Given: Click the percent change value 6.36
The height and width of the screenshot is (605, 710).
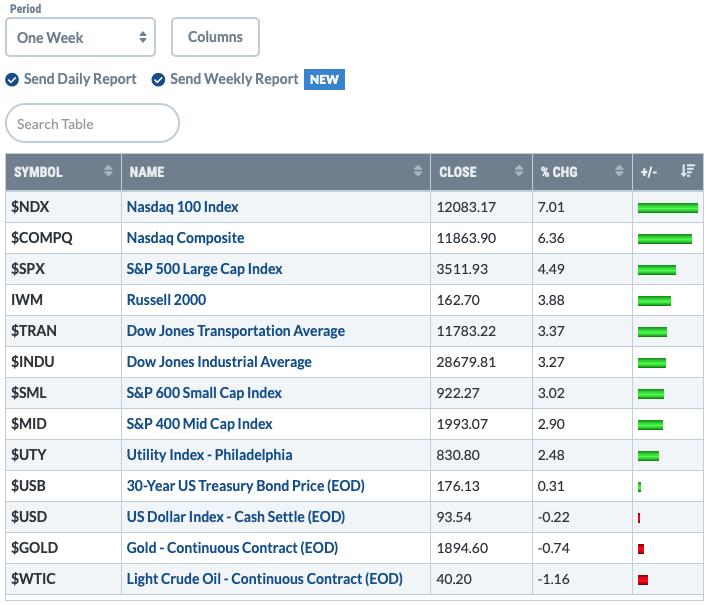Looking at the screenshot, I should [551, 238].
